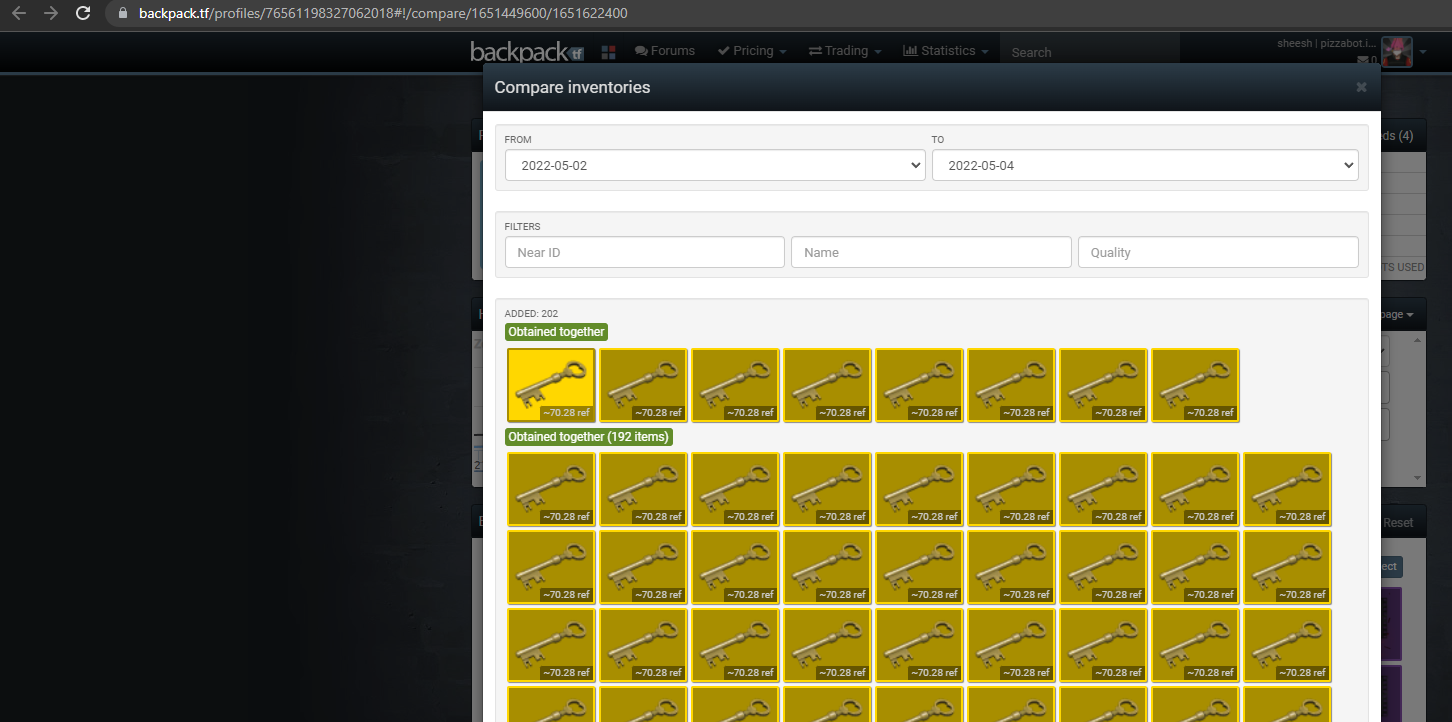Go back with the browser back arrow
1452x722 pixels.
click(19, 14)
